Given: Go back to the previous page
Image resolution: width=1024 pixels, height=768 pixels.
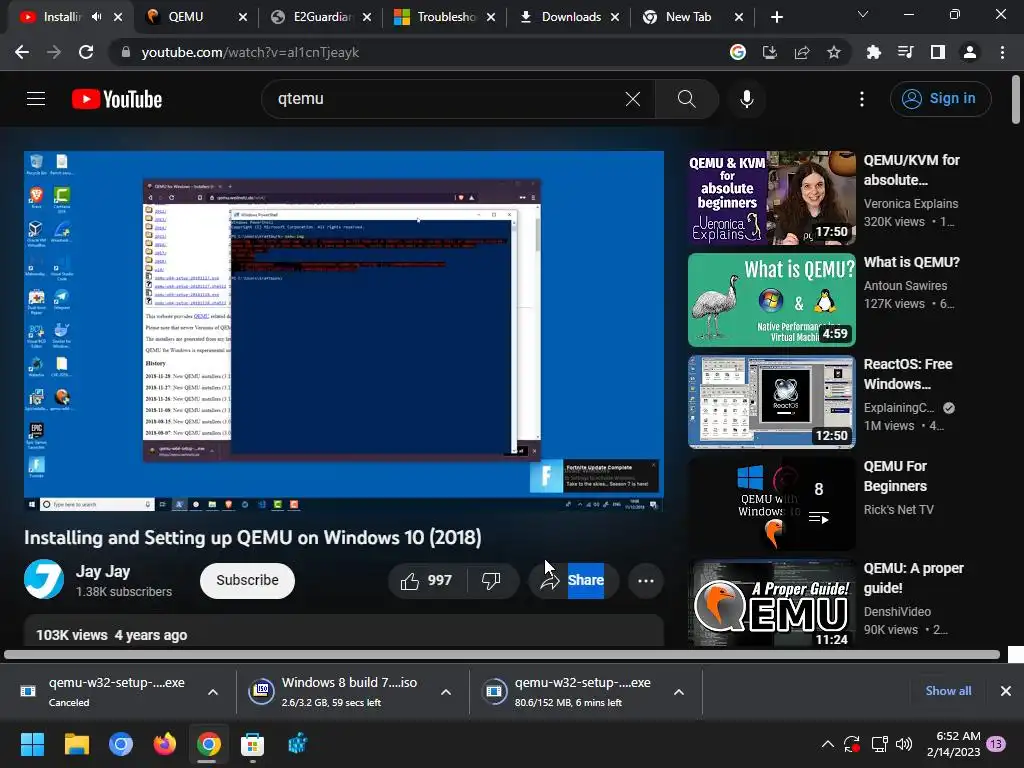Looking at the screenshot, I should click(22, 52).
